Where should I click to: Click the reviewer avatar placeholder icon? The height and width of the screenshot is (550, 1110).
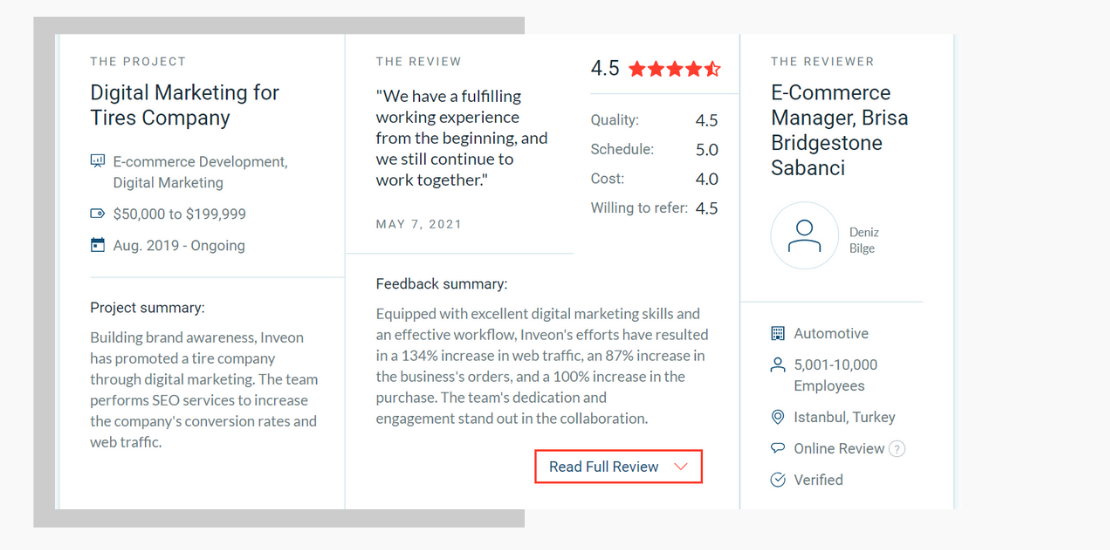804,236
